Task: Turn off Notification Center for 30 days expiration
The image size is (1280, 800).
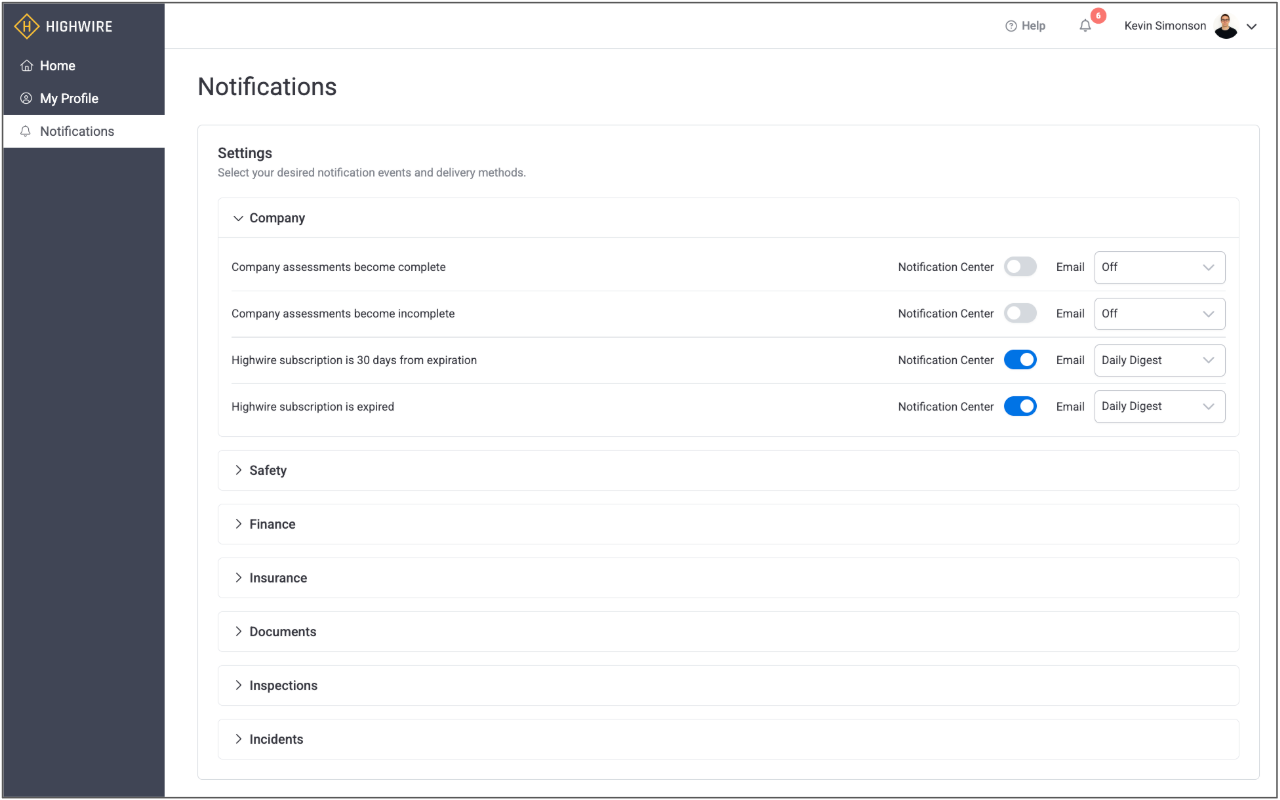Action: click(x=1020, y=360)
